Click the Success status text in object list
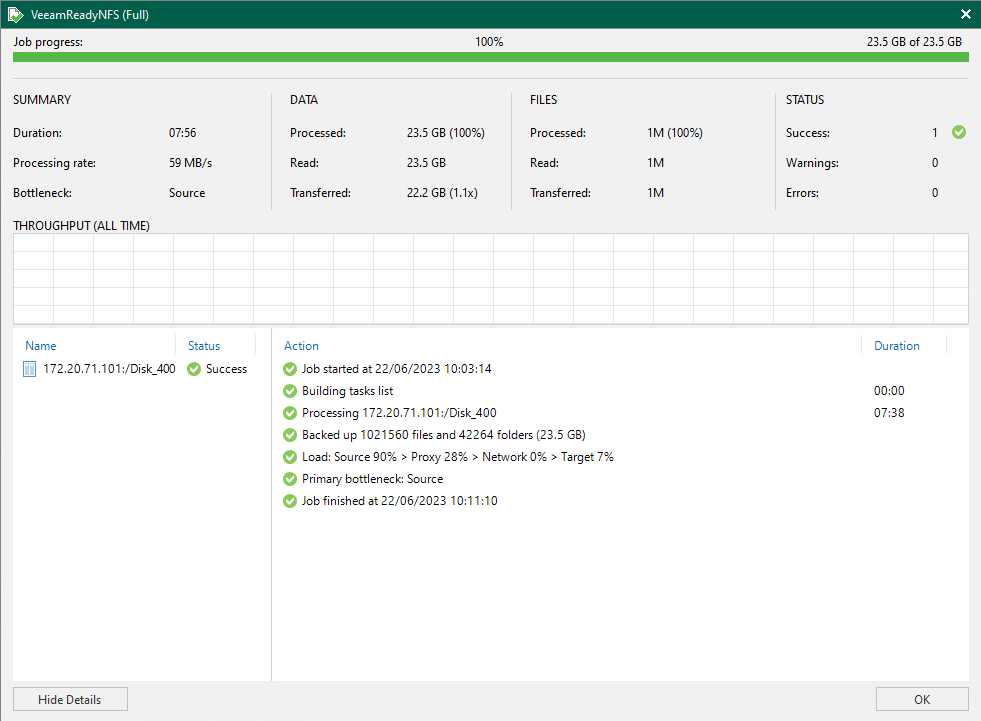This screenshot has height=721, width=981. click(x=226, y=369)
